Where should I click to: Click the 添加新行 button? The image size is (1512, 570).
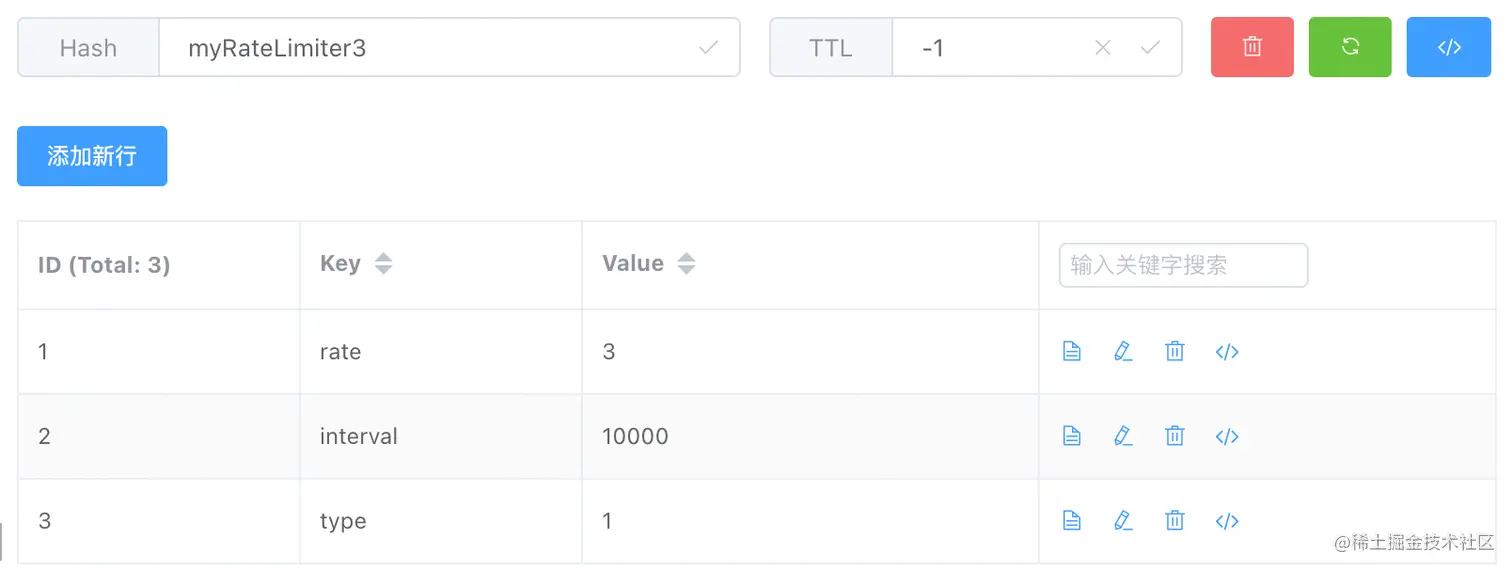(92, 156)
